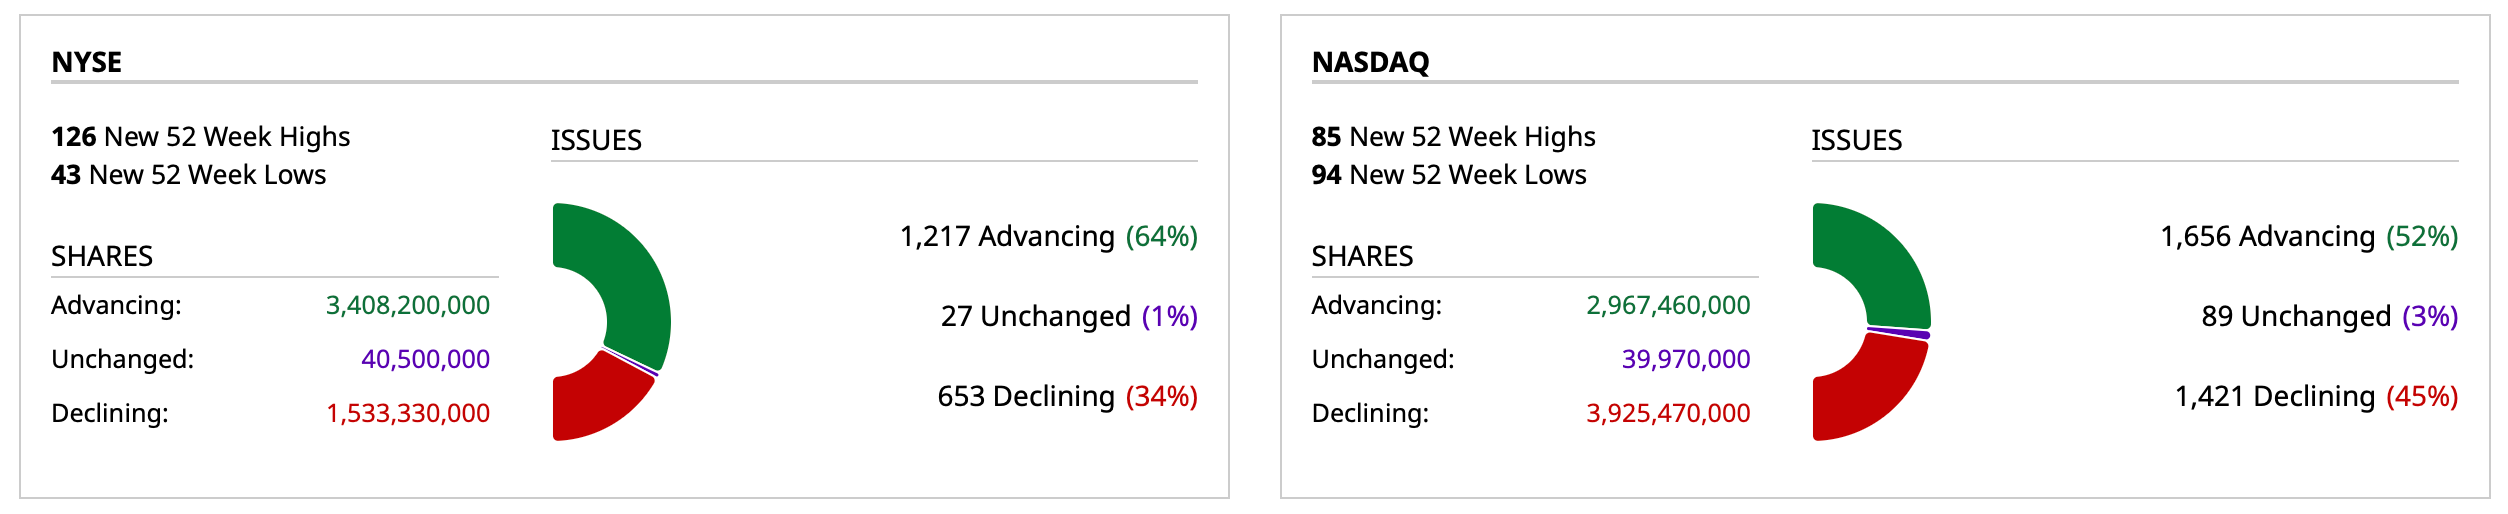Select the NYSE panel heading
2508x514 pixels.
coord(87,62)
